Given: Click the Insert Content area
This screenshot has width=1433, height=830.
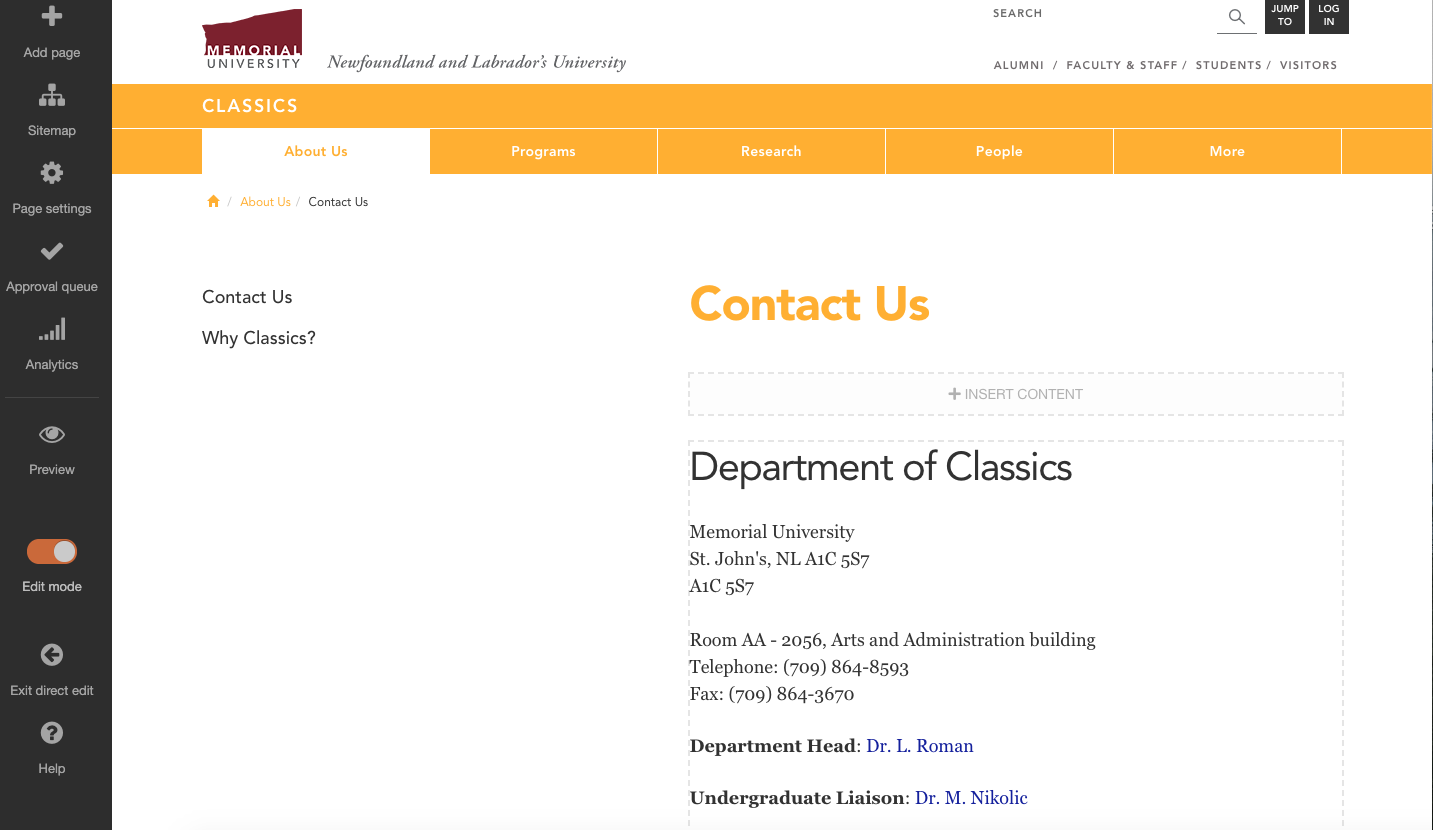Looking at the screenshot, I should coord(1016,394).
